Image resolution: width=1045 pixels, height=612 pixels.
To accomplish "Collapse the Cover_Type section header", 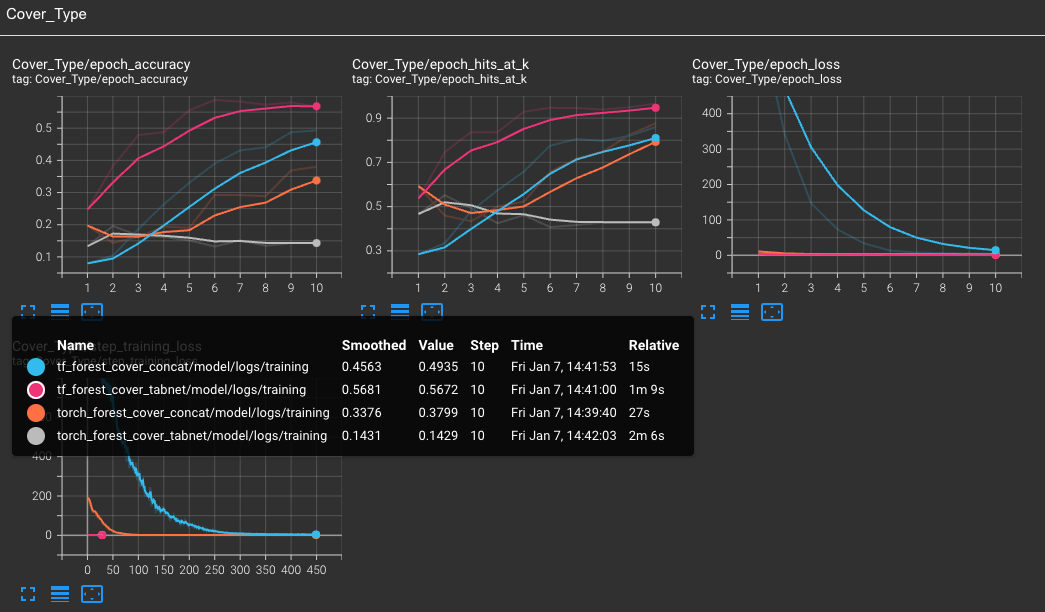I will coord(45,14).
